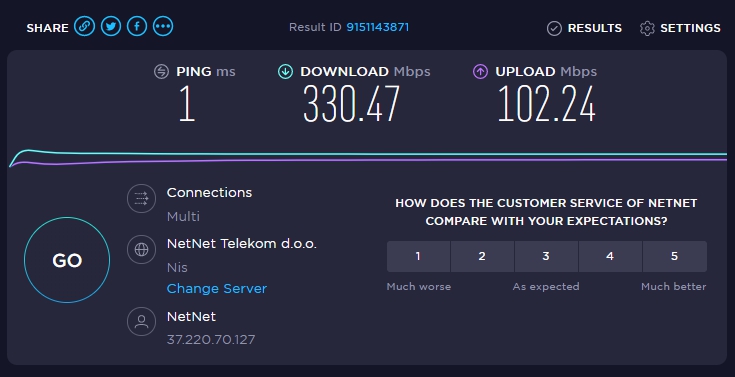Click the Connections multi-arrow icon
Image resolution: width=735 pixels, height=377 pixels.
(x=141, y=199)
